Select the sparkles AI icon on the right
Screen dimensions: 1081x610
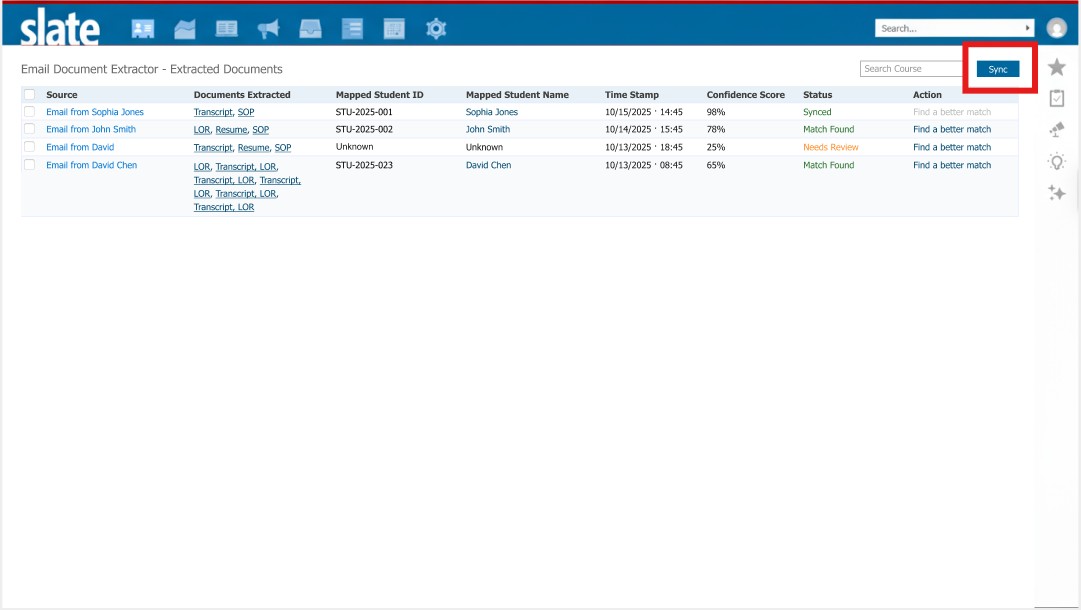point(1056,193)
